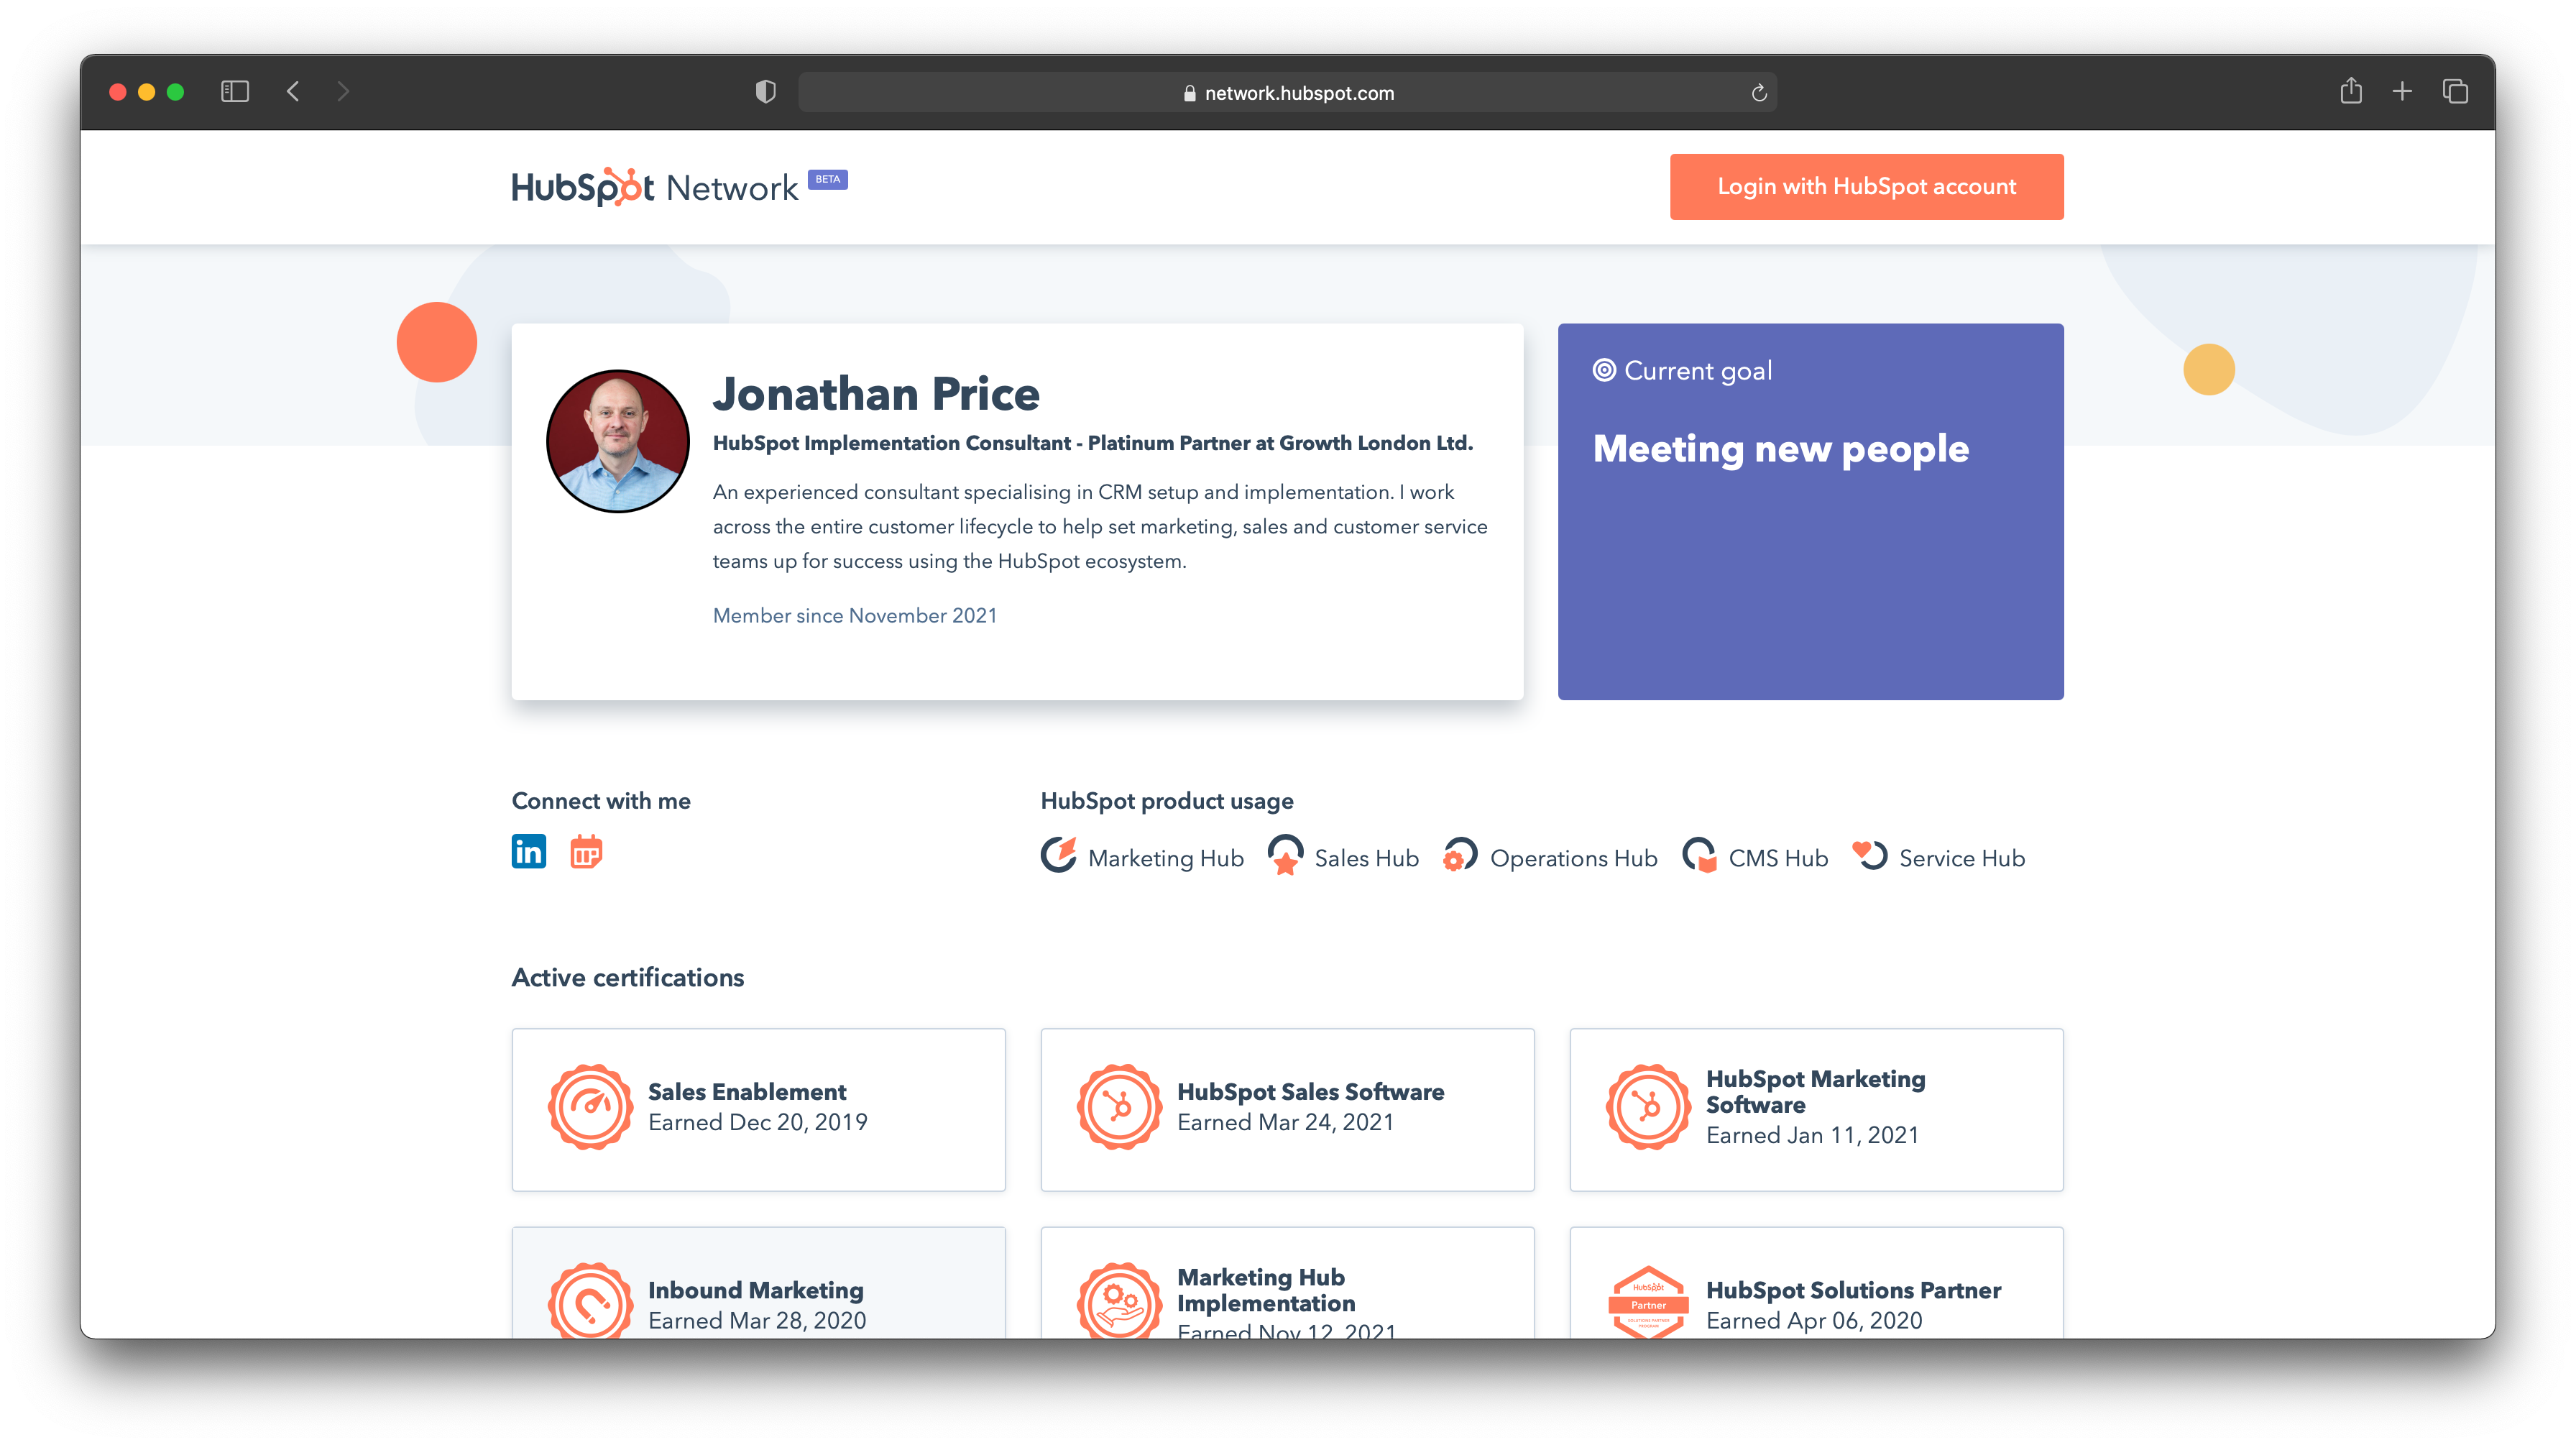The image size is (2576, 1445).
Task: Click the meetings calendar icon
Action: click(x=586, y=852)
